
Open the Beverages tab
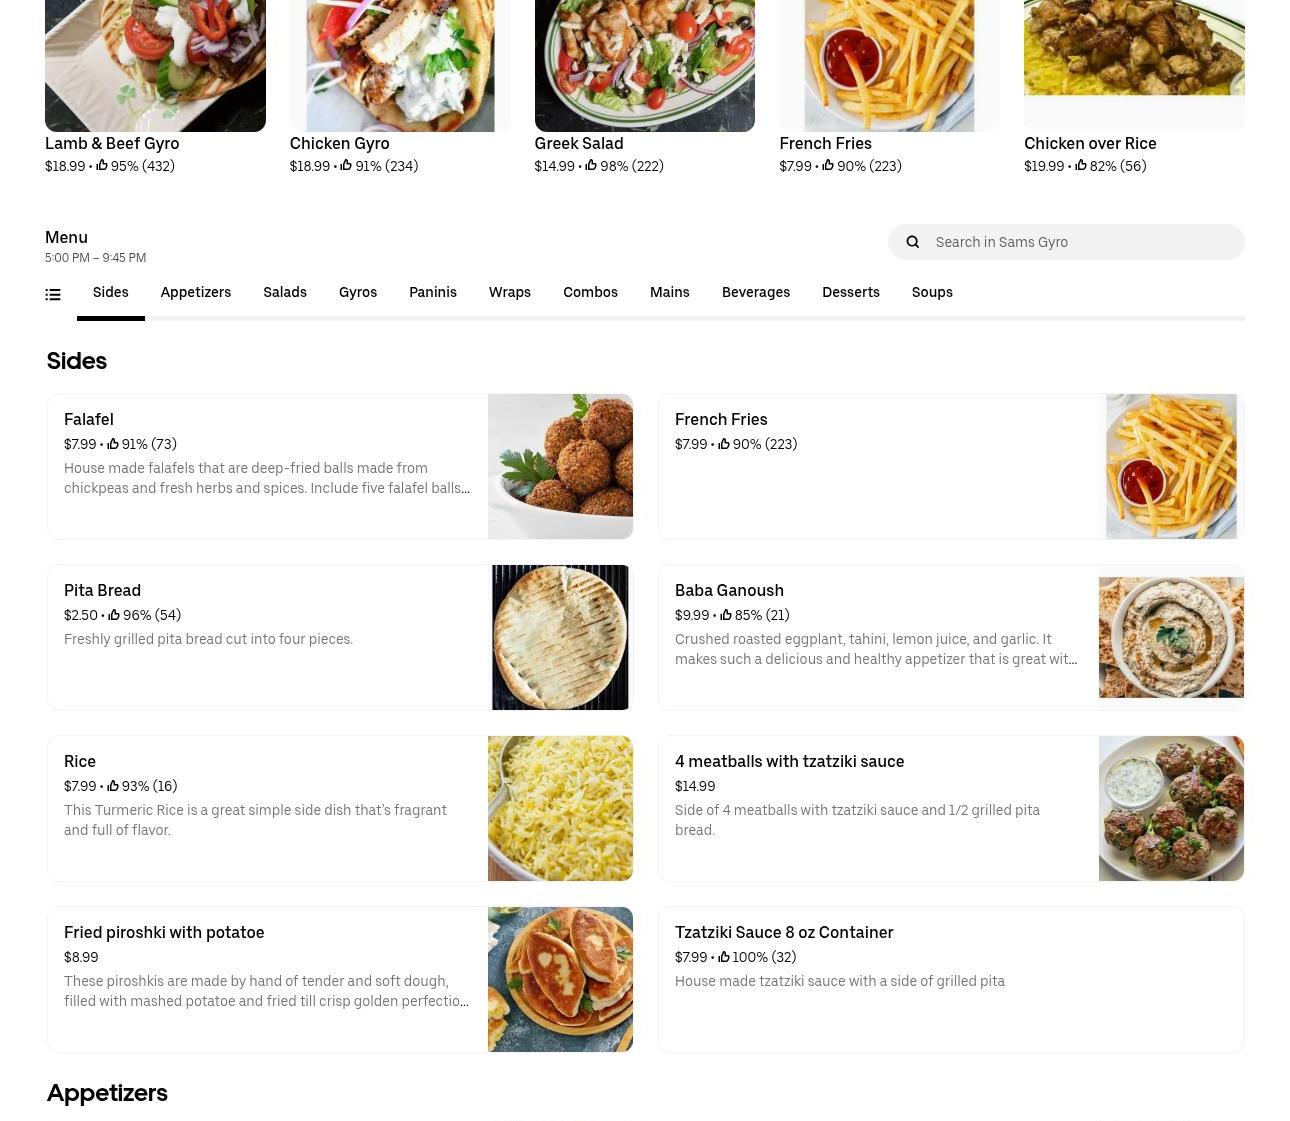pos(756,292)
